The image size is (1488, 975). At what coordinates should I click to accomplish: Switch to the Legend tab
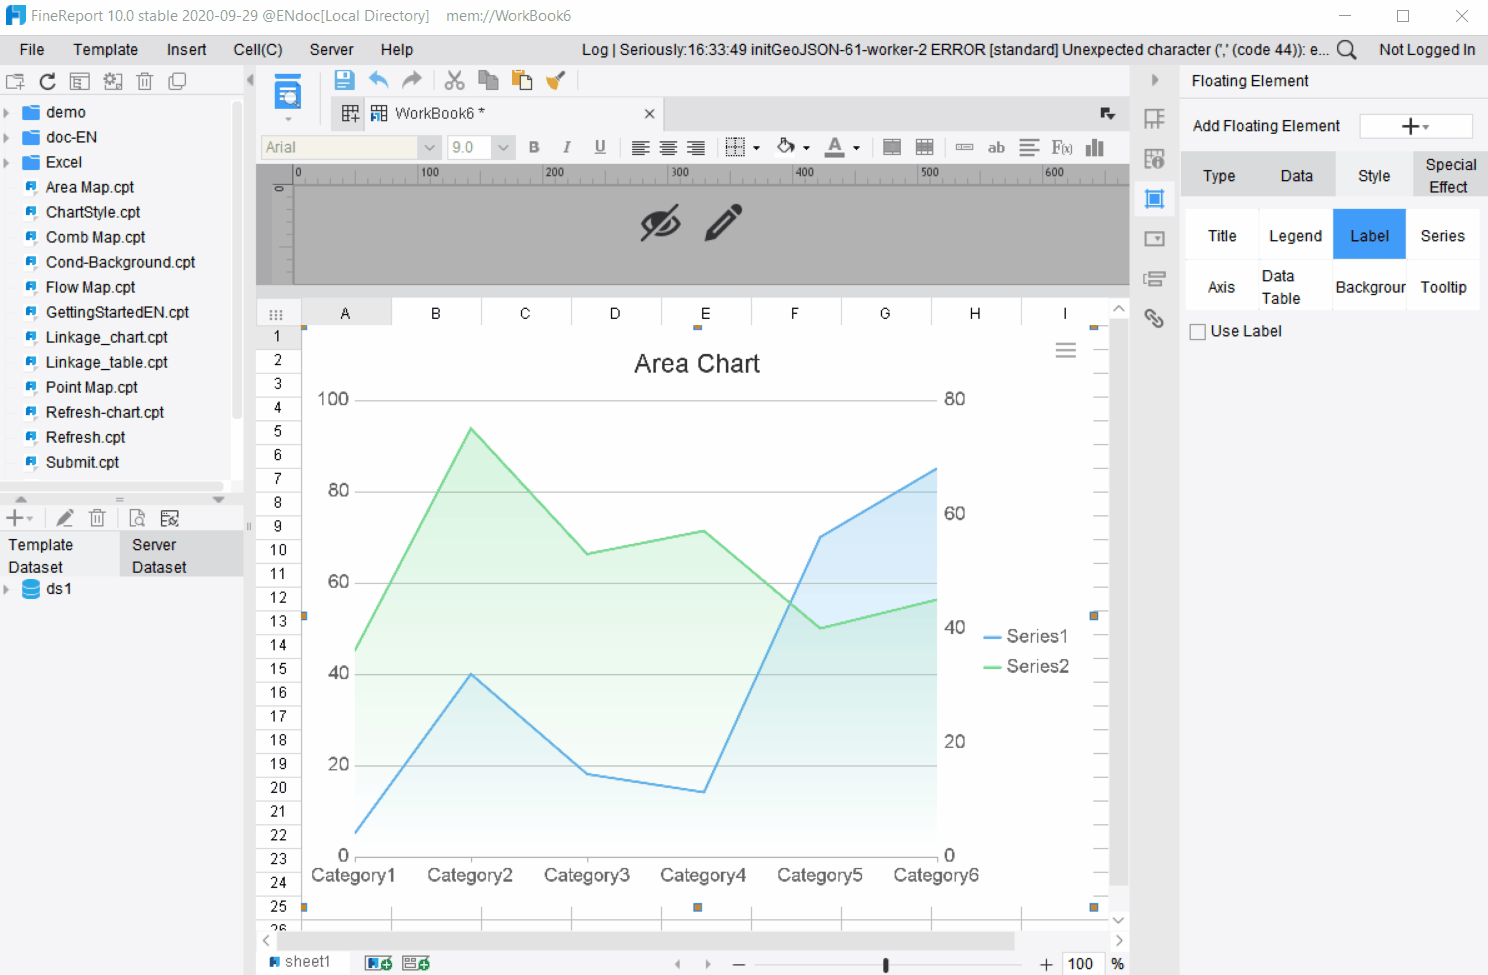tap(1295, 236)
